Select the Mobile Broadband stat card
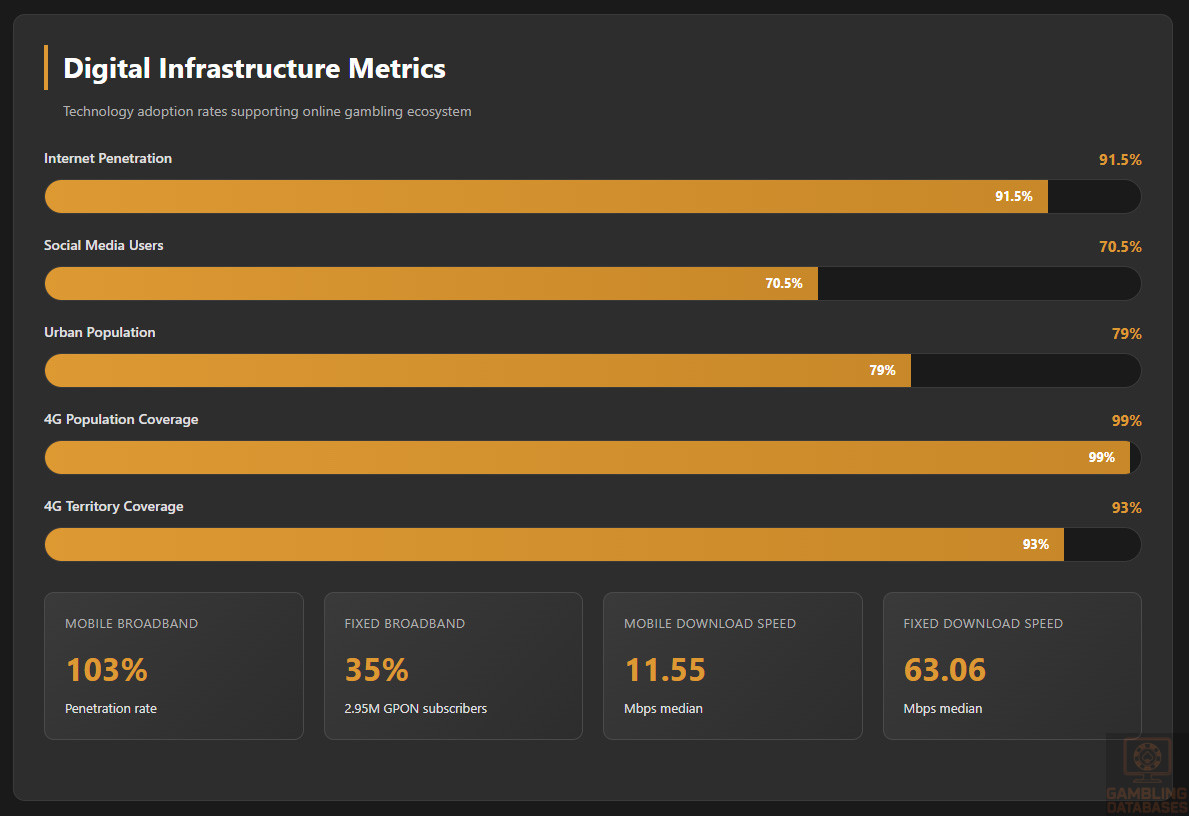Image resolution: width=1189 pixels, height=816 pixels. tap(174, 666)
